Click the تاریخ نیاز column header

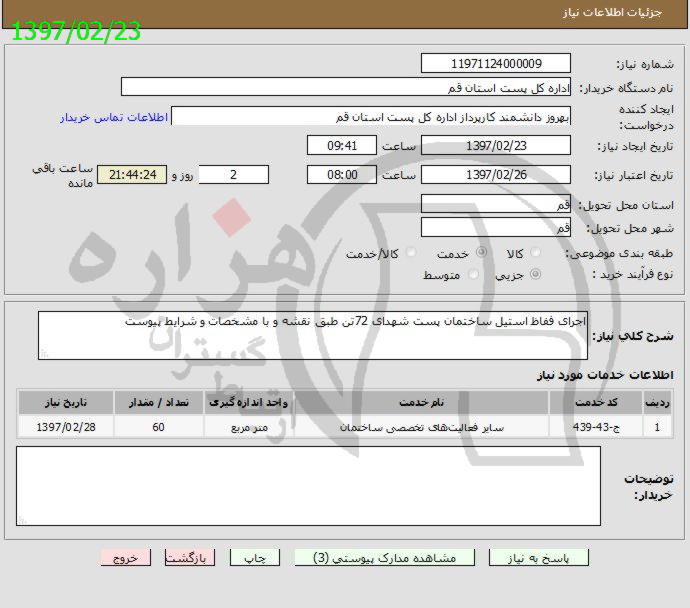66,402
